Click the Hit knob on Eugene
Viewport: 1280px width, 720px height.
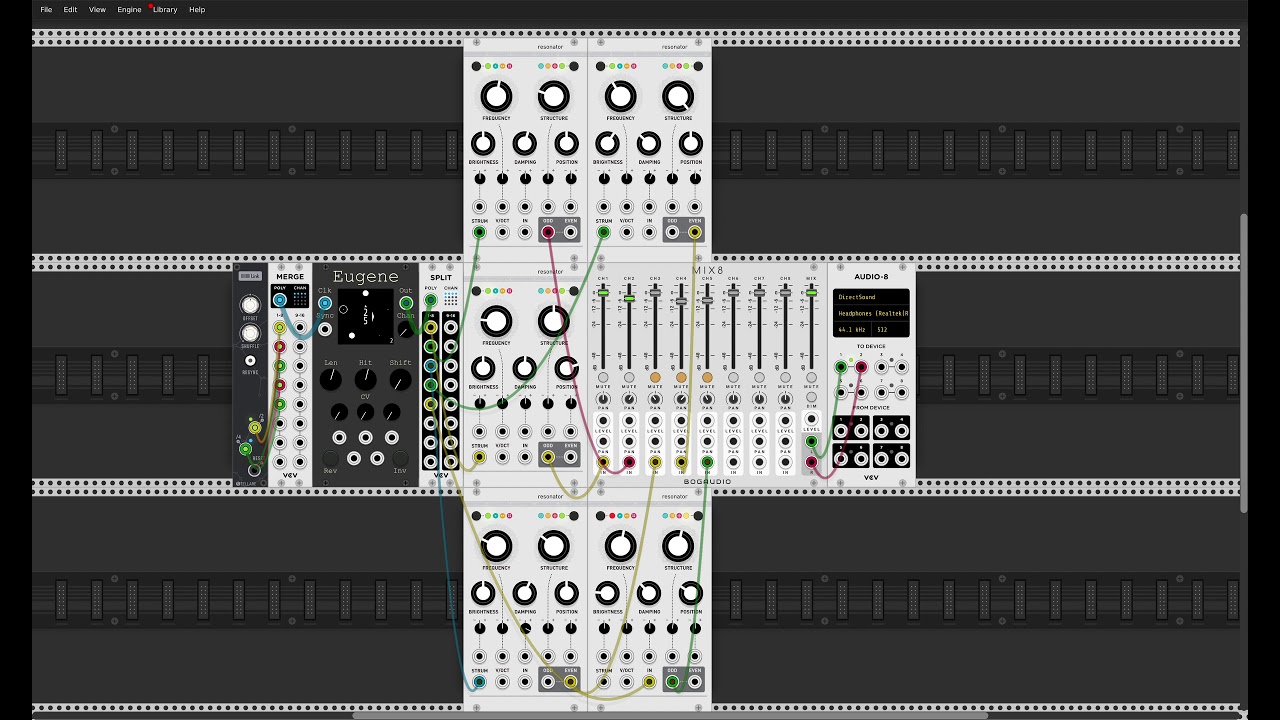[x=366, y=379]
